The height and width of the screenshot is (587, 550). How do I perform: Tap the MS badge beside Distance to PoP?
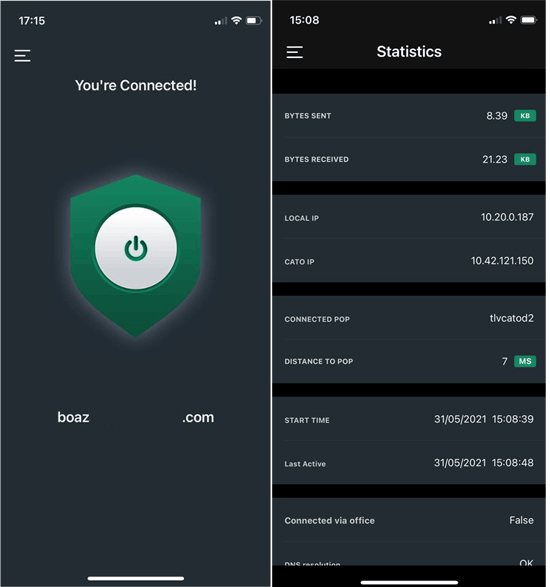pos(525,361)
